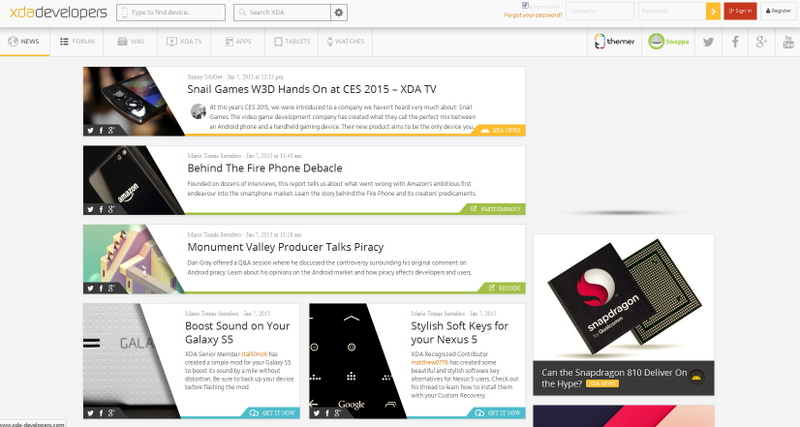Click the Password input field

click(x=672, y=11)
